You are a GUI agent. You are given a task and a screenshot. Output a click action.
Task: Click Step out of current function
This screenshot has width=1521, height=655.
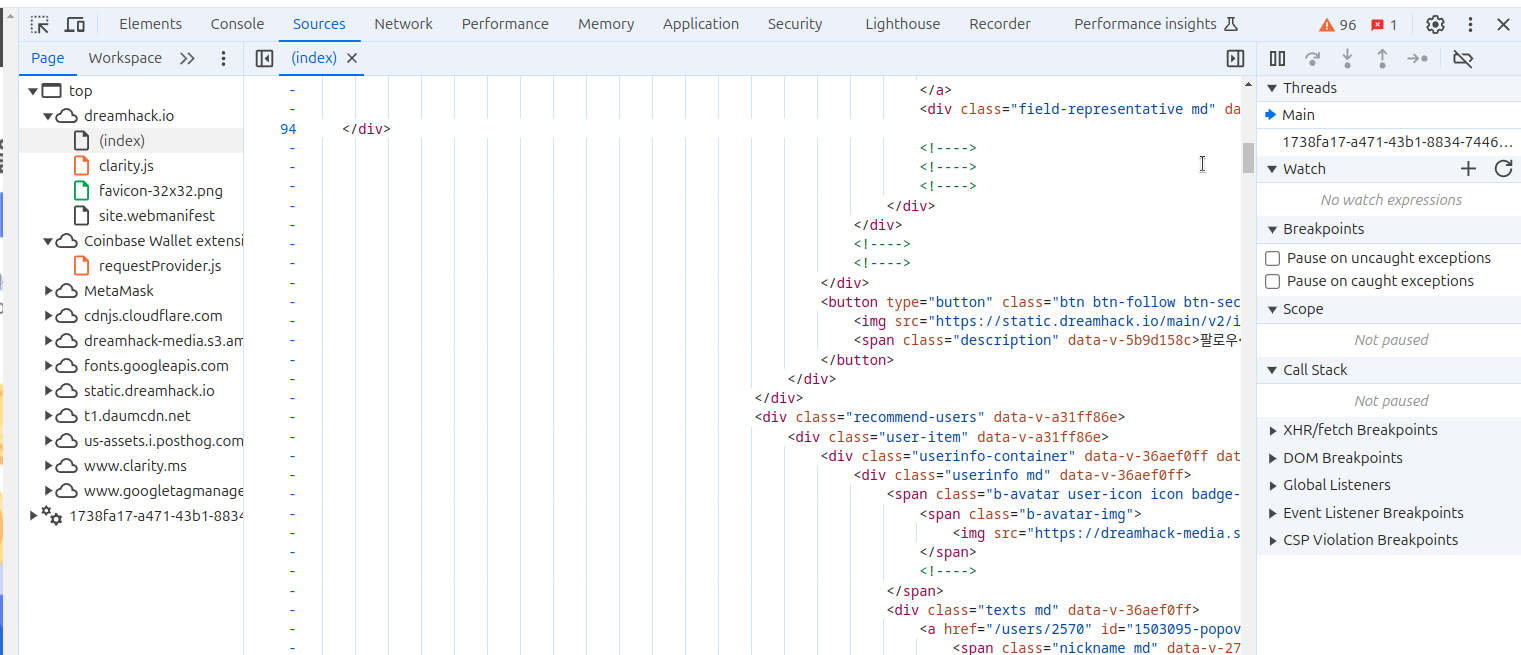pyautogui.click(x=1382, y=59)
